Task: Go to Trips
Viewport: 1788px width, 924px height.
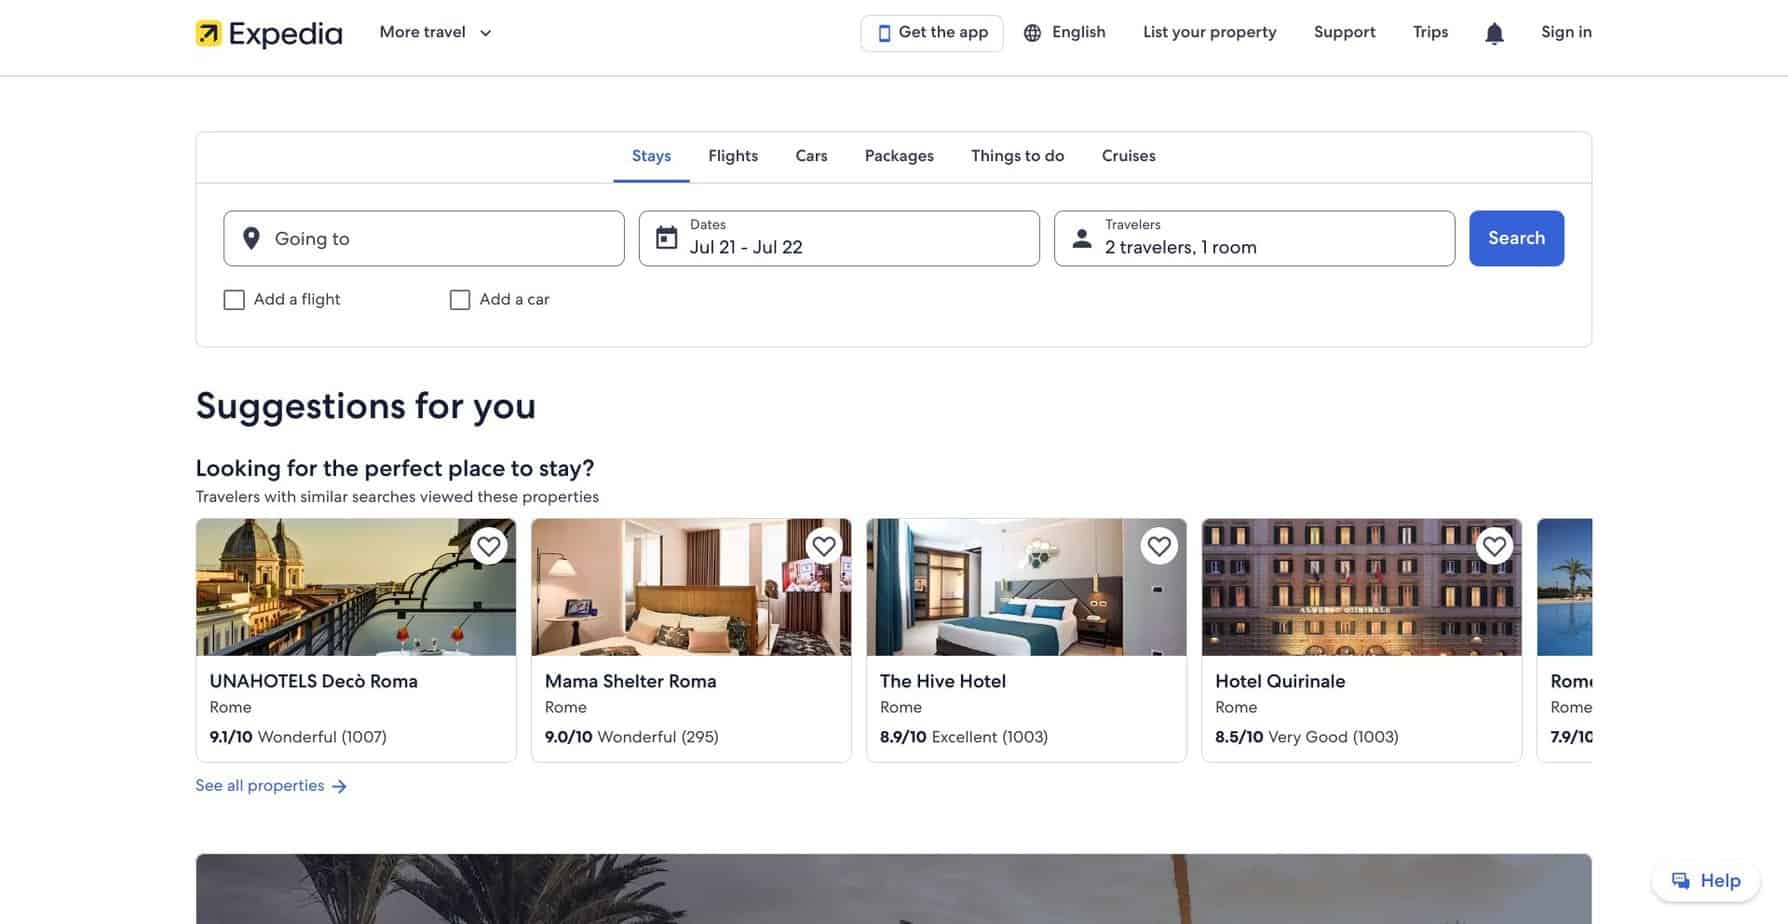Action: pyautogui.click(x=1430, y=32)
